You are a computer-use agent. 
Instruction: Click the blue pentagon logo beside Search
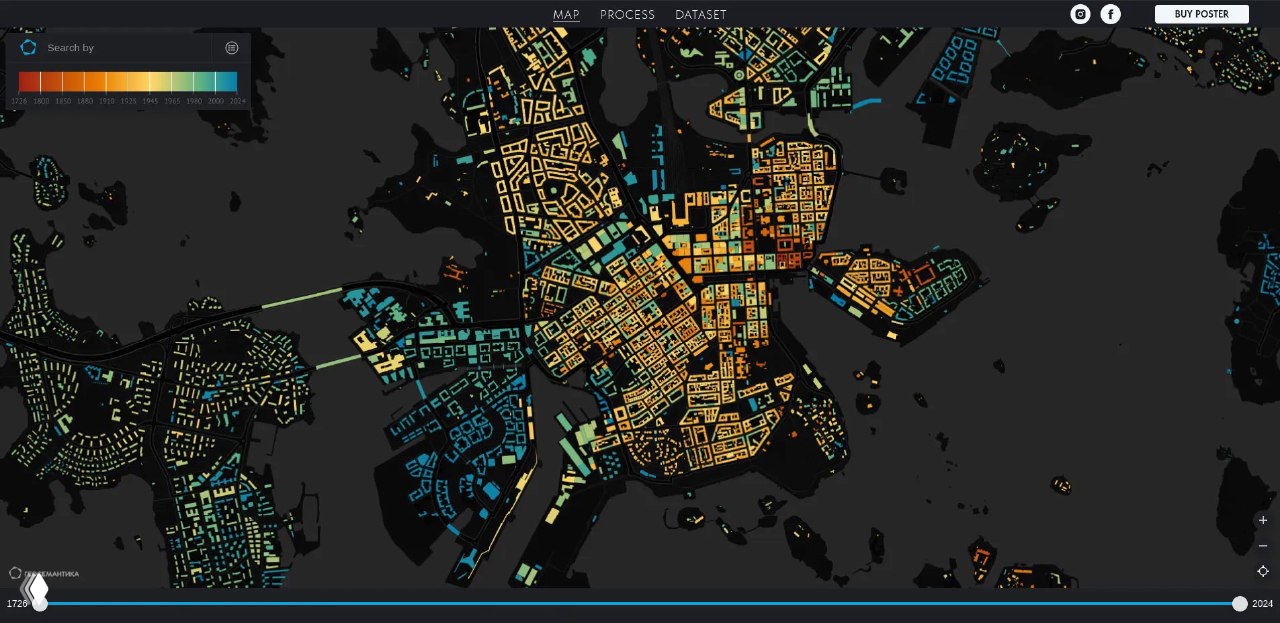28,47
